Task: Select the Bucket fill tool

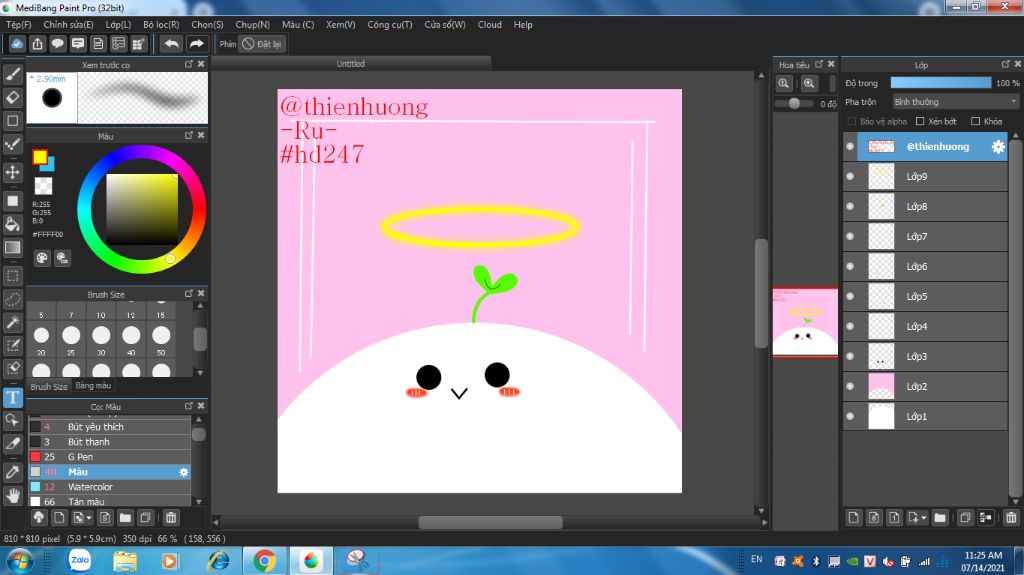Action: pyautogui.click(x=13, y=223)
